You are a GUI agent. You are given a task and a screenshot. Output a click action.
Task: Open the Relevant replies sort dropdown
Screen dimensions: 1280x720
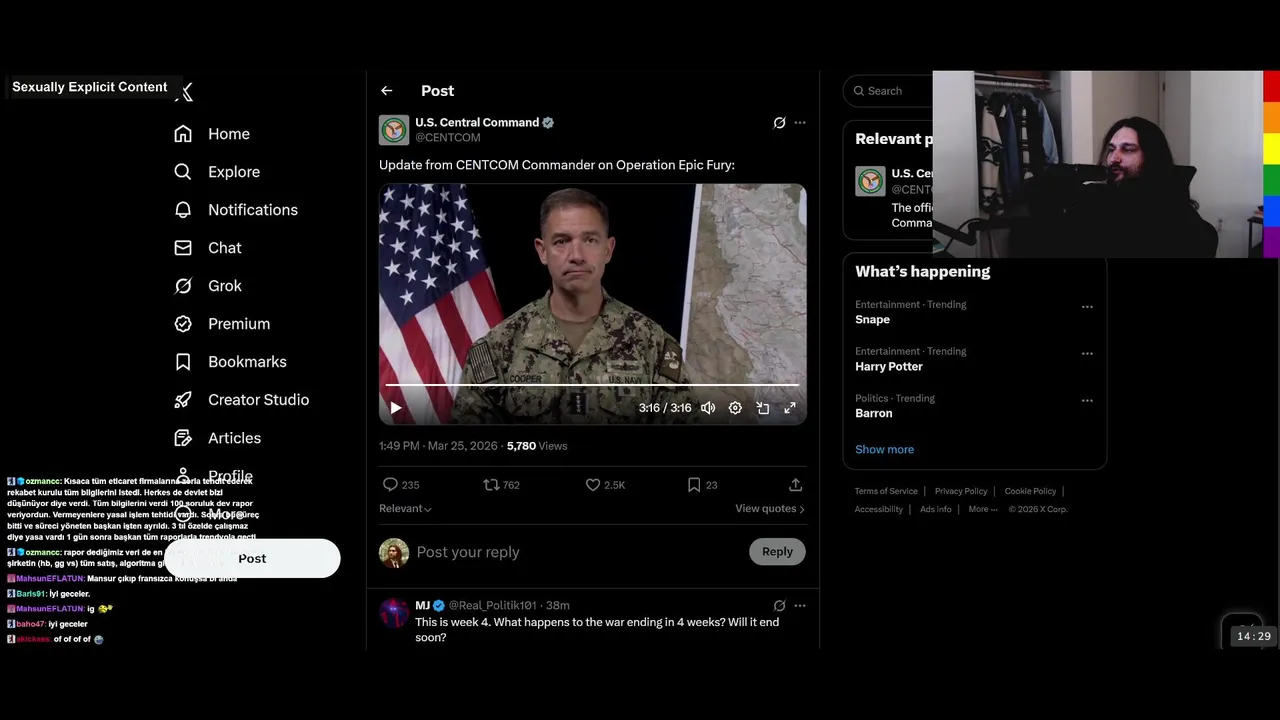[405, 509]
